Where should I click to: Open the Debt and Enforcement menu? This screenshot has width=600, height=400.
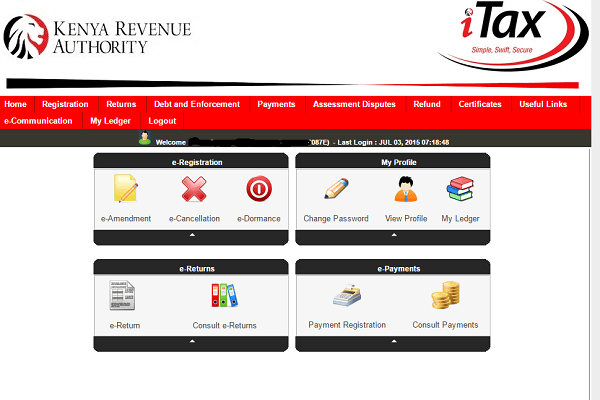click(x=197, y=104)
